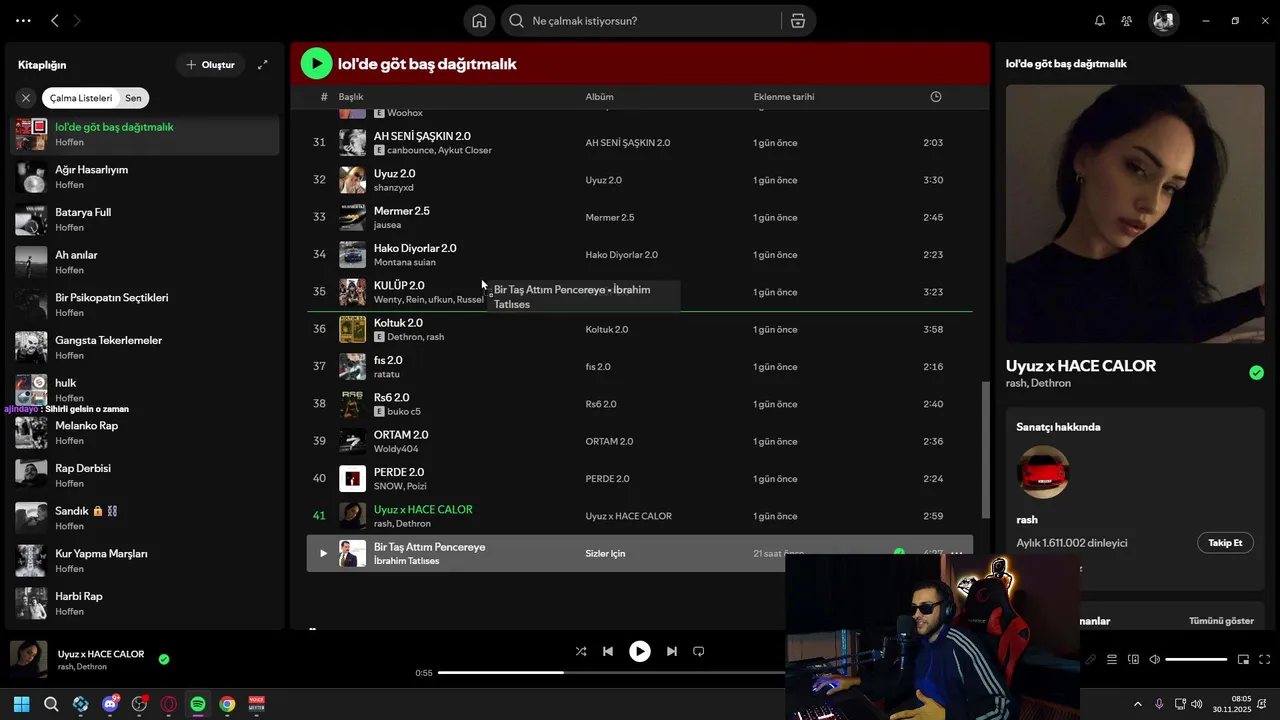Image resolution: width=1280 pixels, height=720 pixels.
Task: Open the Batarya Full playlist
Action: point(145,220)
